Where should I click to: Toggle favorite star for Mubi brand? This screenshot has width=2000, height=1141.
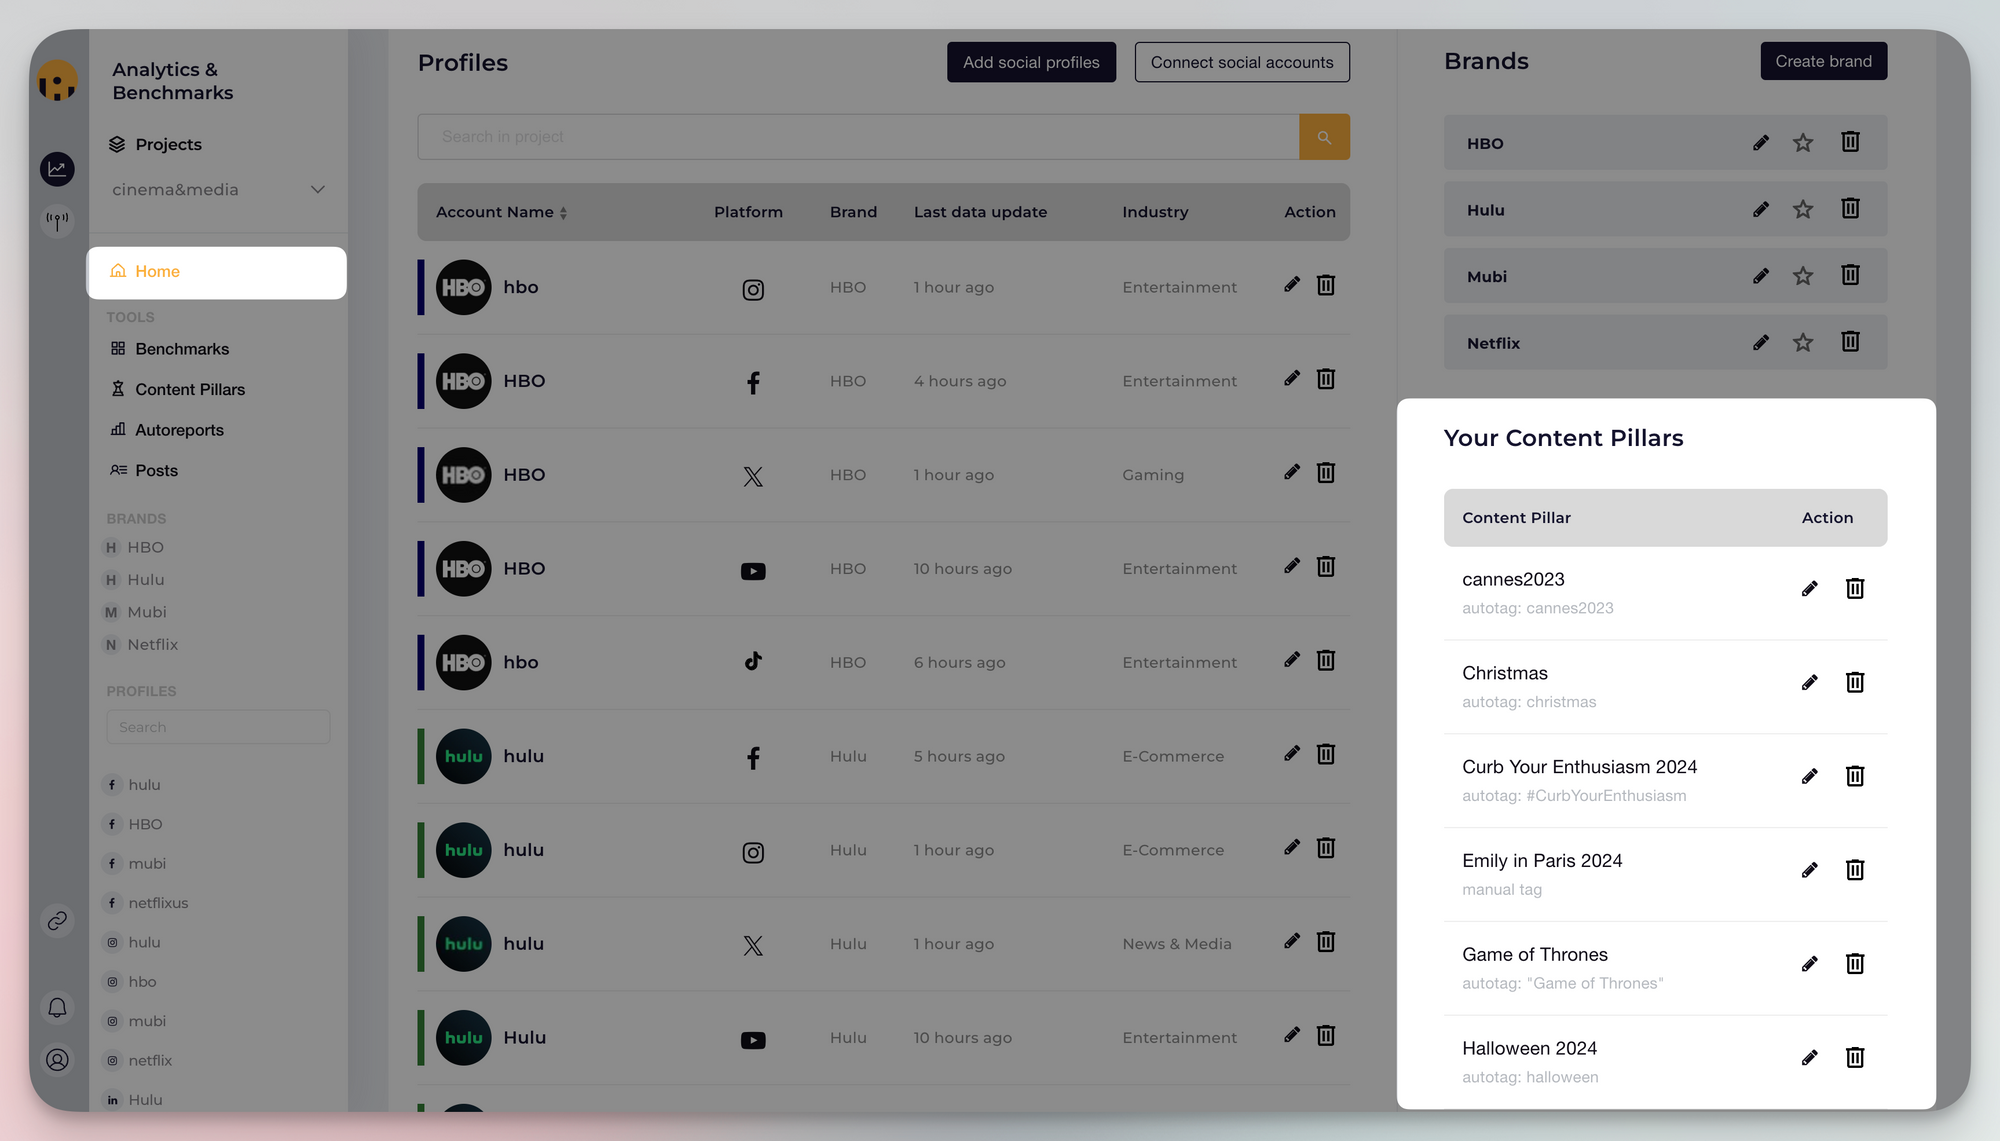(x=1803, y=276)
